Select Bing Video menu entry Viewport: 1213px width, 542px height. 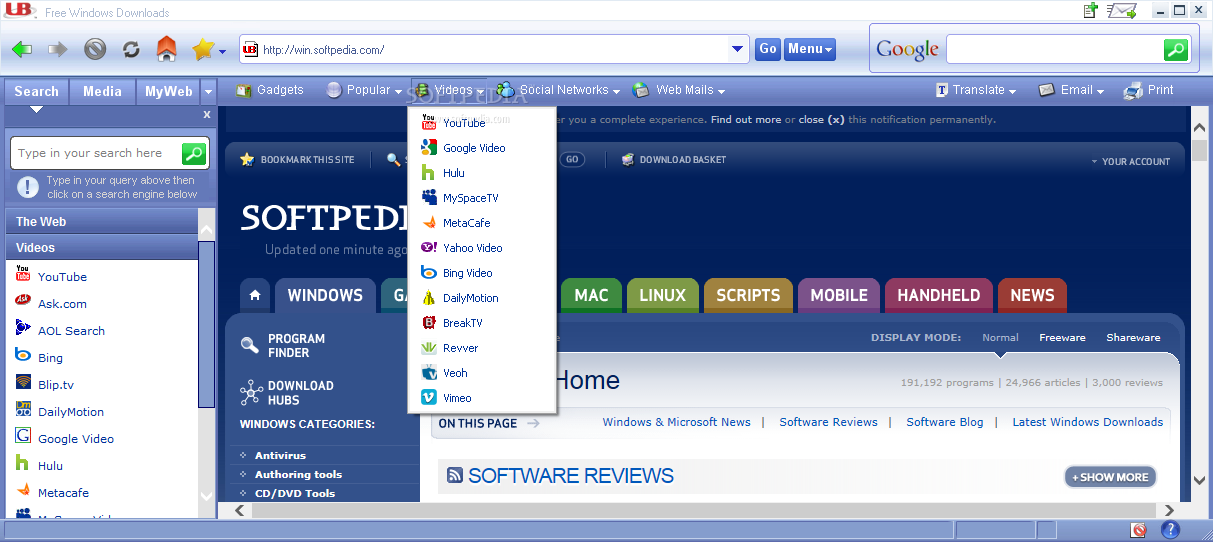(x=468, y=273)
